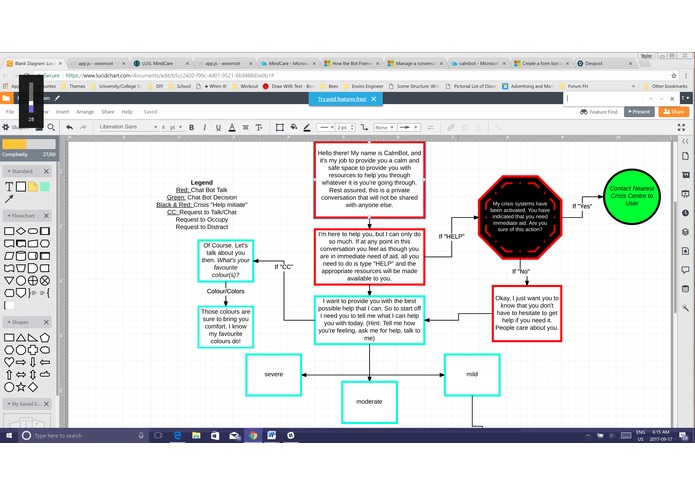Open Word from the taskbar
Image resolution: width=695 pixels, height=494 pixels.
click(x=271, y=436)
